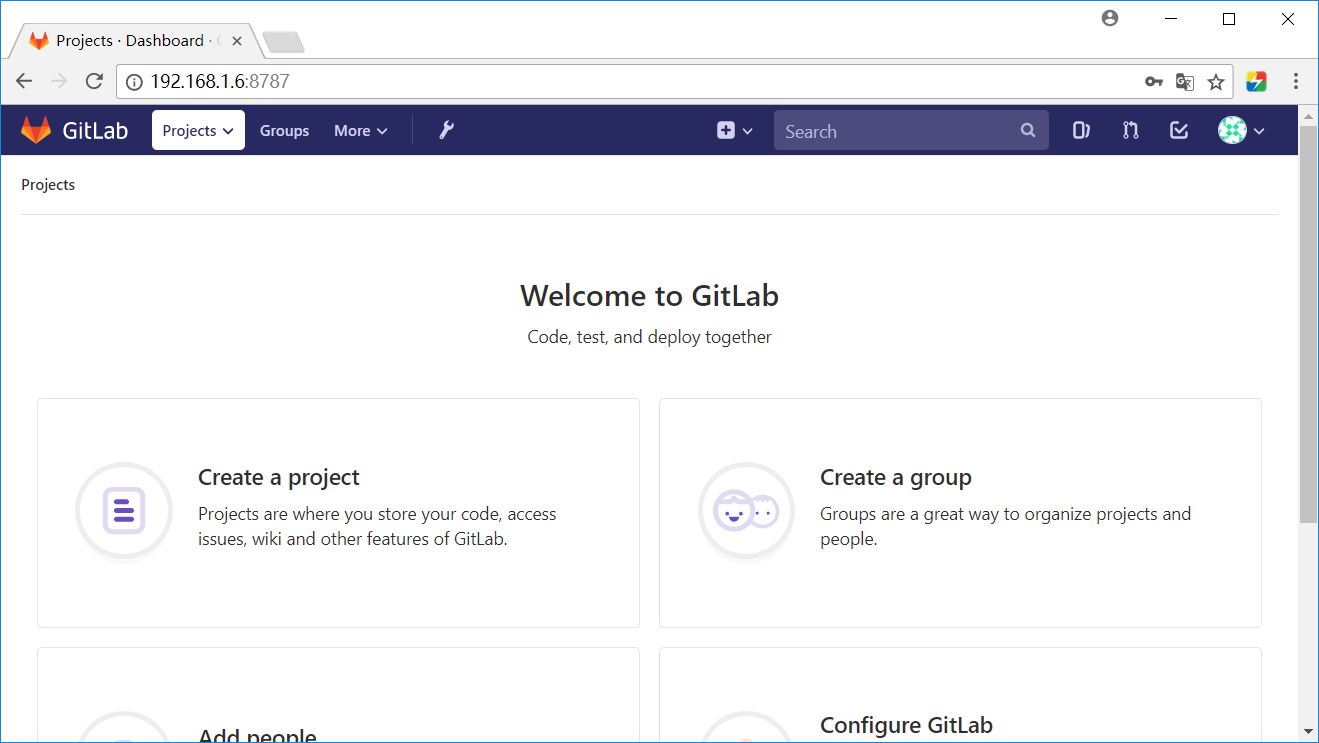Open a new browser tab
Screen dimensions: 1319x743
point(283,42)
